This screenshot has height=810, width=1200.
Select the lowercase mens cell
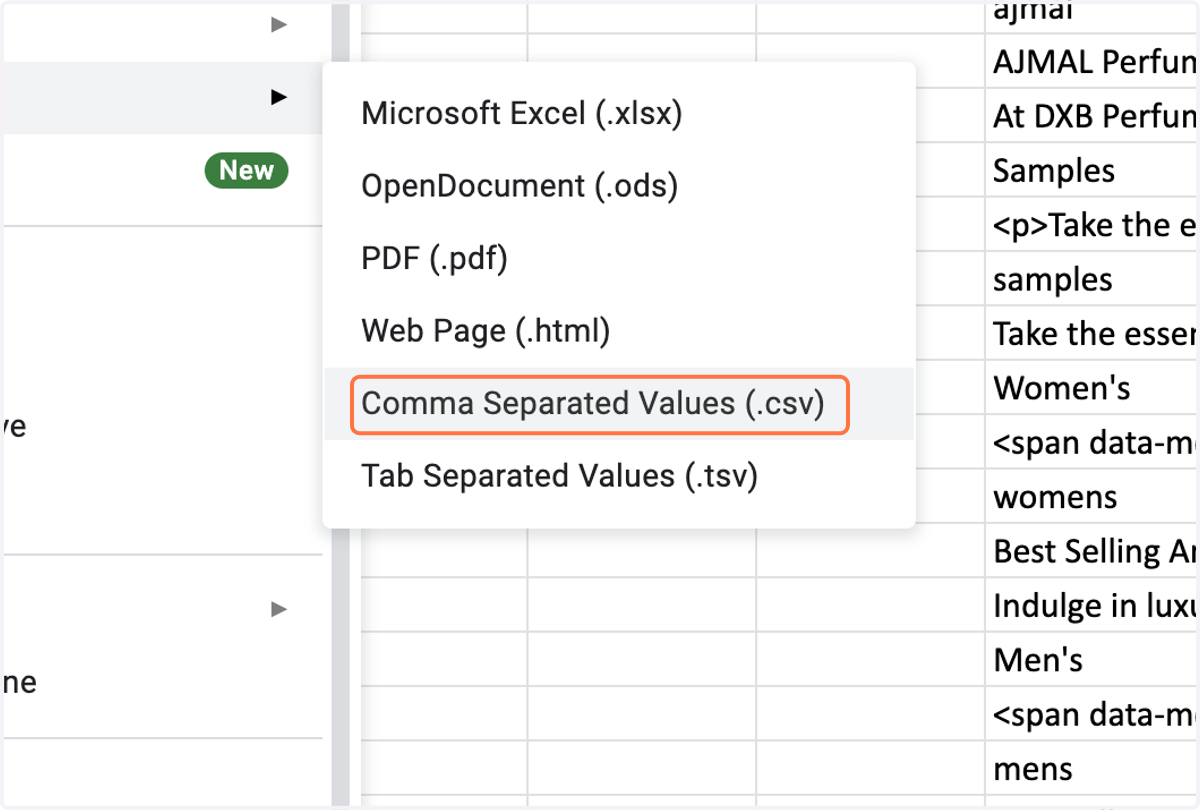1092,769
